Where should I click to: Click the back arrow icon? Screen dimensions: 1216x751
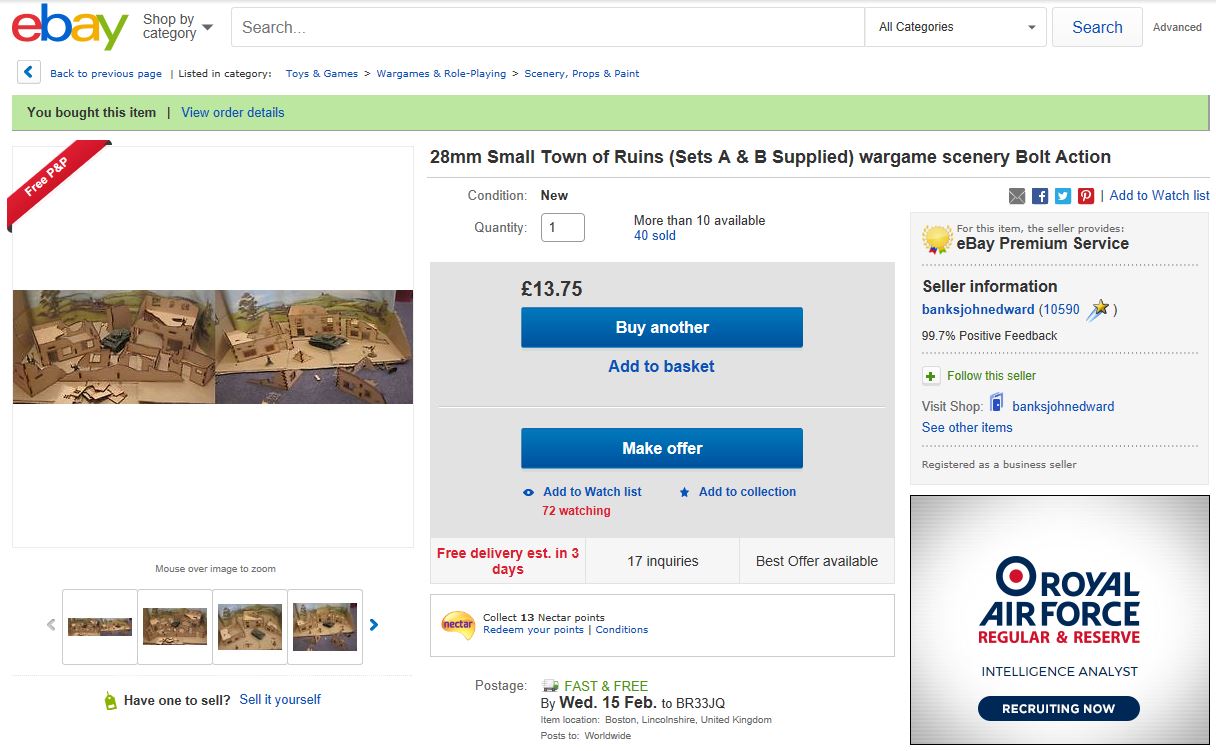[x=28, y=73]
